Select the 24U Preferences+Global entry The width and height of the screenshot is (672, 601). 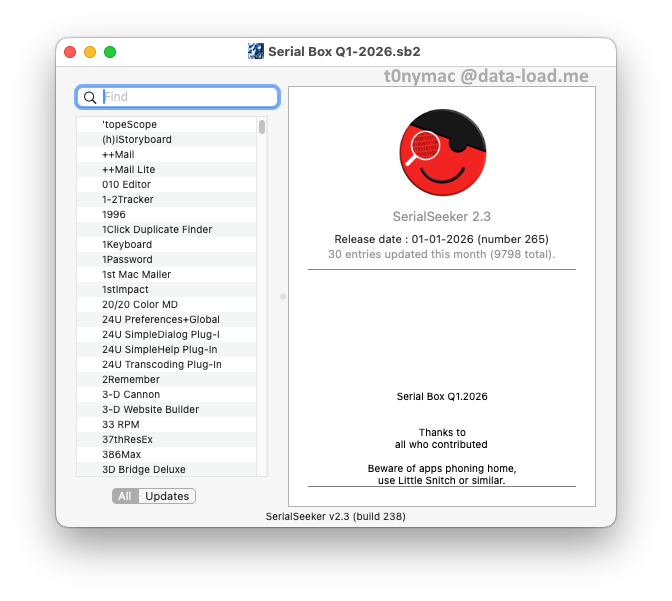coord(167,319)
